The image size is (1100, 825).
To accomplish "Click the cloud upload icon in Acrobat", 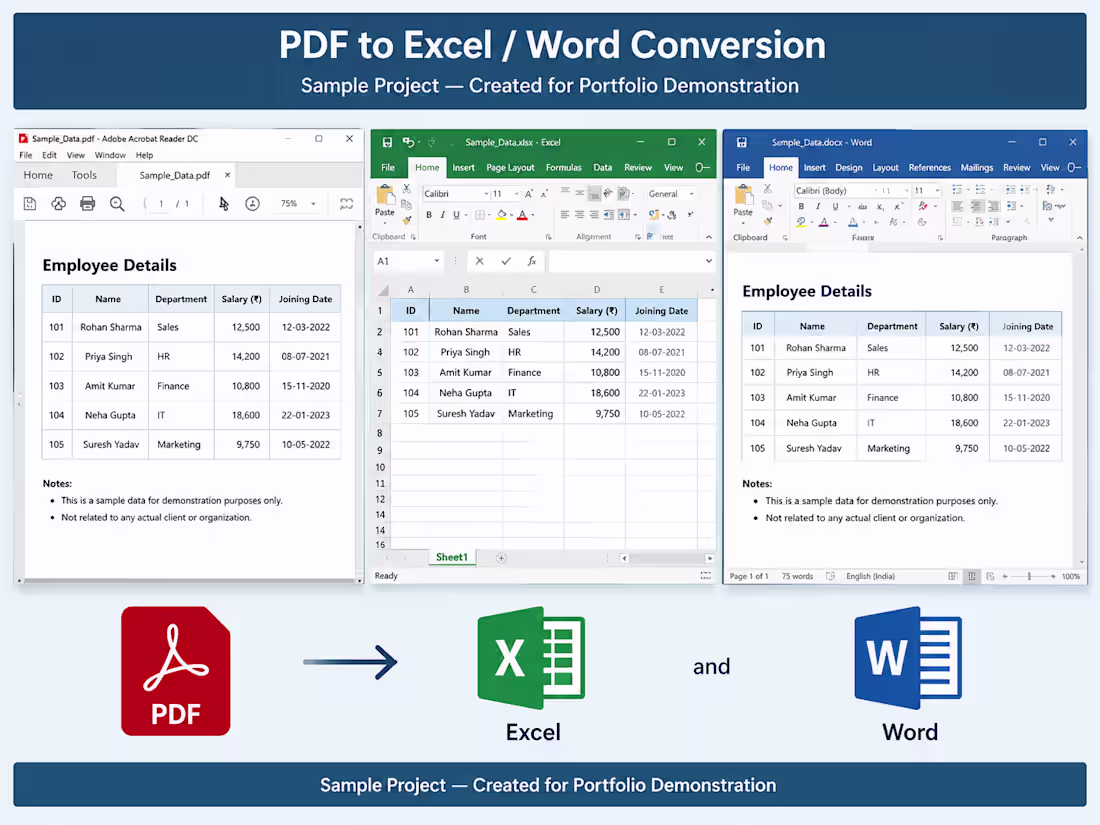I will [58, 203].
